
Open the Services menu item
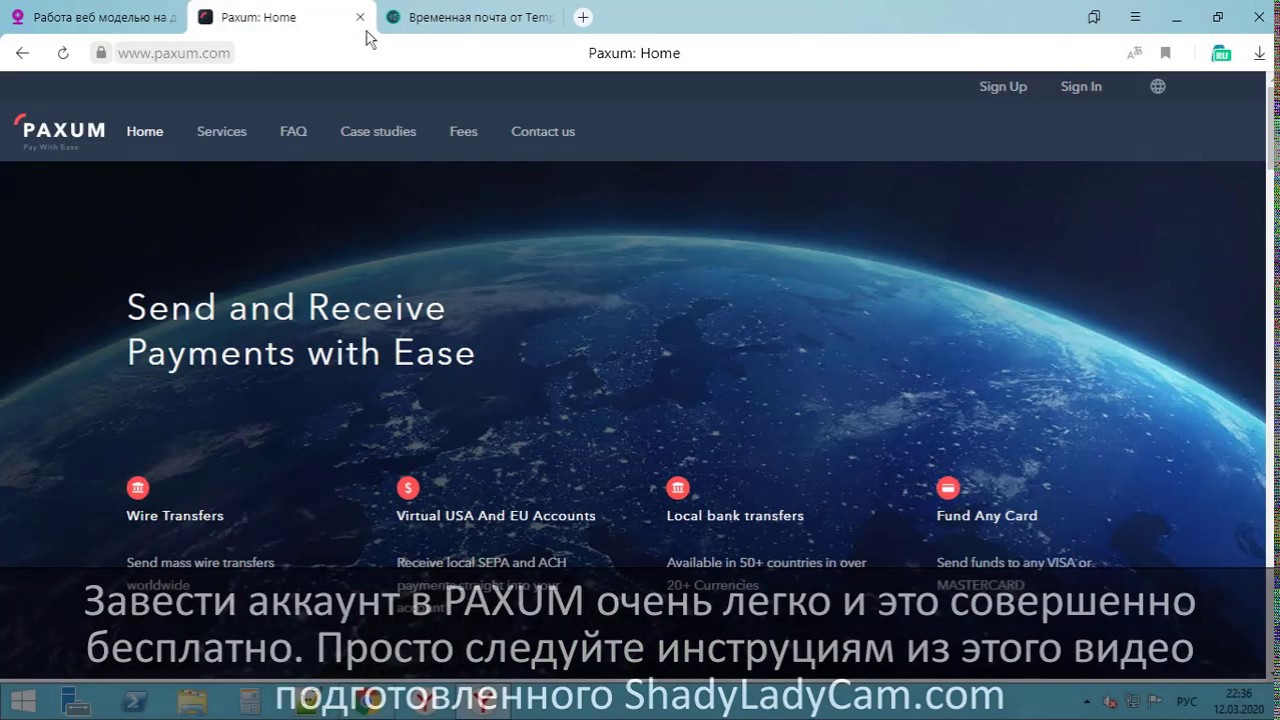coord(222,131)
